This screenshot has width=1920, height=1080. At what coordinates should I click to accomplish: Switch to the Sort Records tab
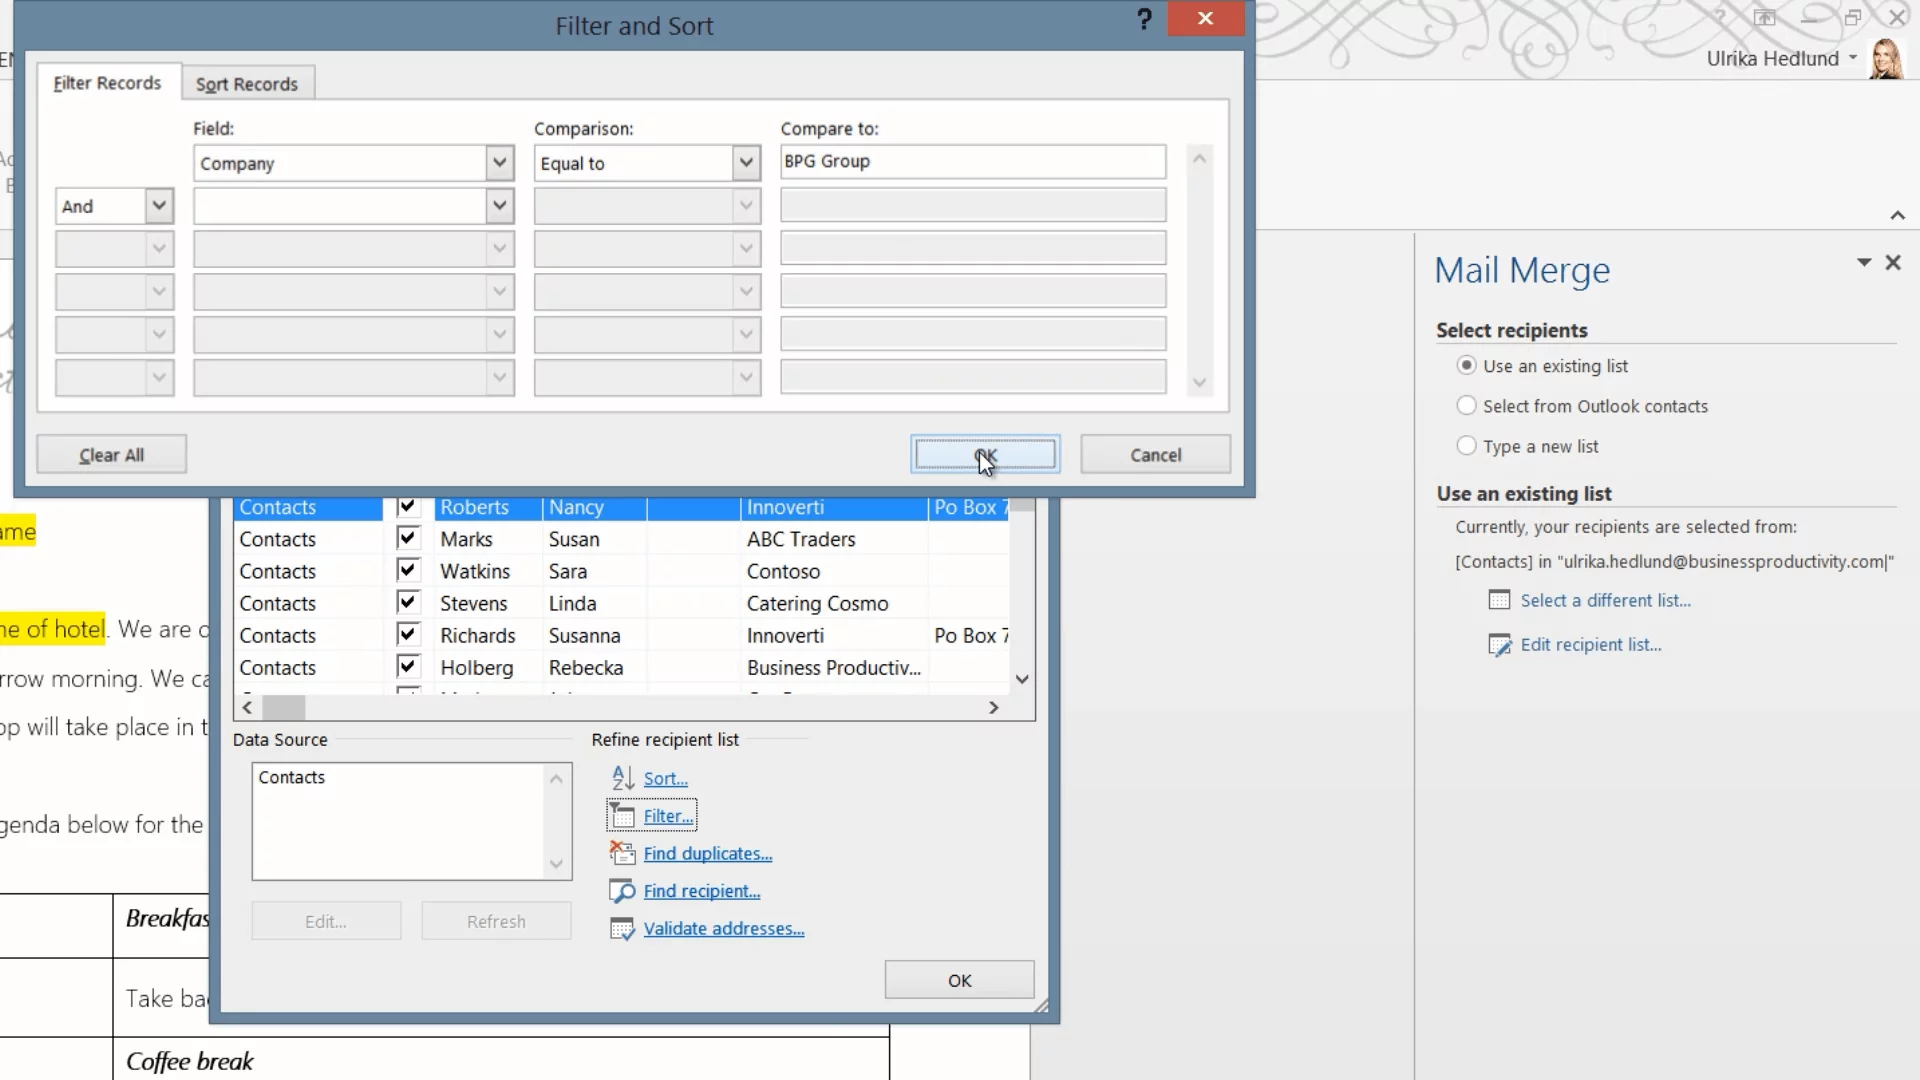[247, 84]
